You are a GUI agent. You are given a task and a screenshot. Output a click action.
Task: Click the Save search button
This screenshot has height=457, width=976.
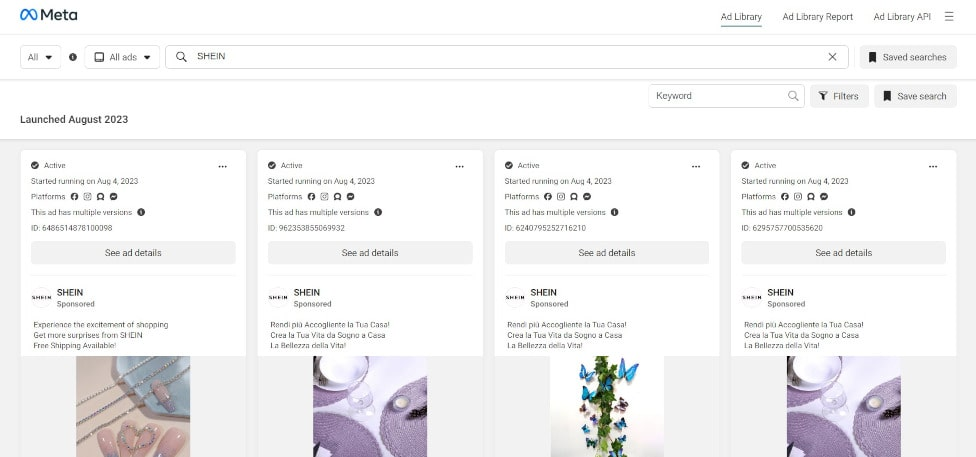pos(914,96)
